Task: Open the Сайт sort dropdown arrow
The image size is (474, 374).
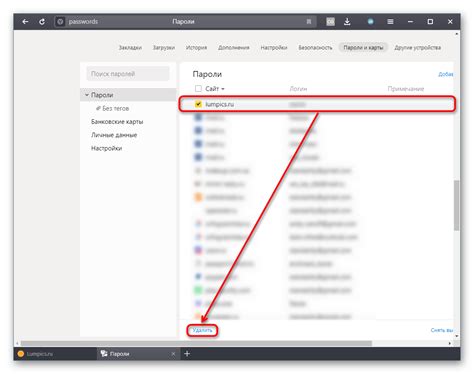Action: point(223,89)
